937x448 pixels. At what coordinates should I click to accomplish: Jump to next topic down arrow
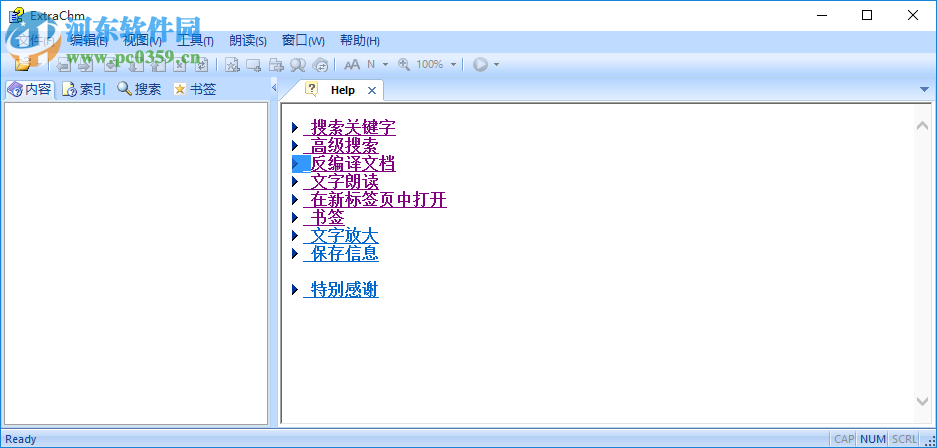(136, 65)
